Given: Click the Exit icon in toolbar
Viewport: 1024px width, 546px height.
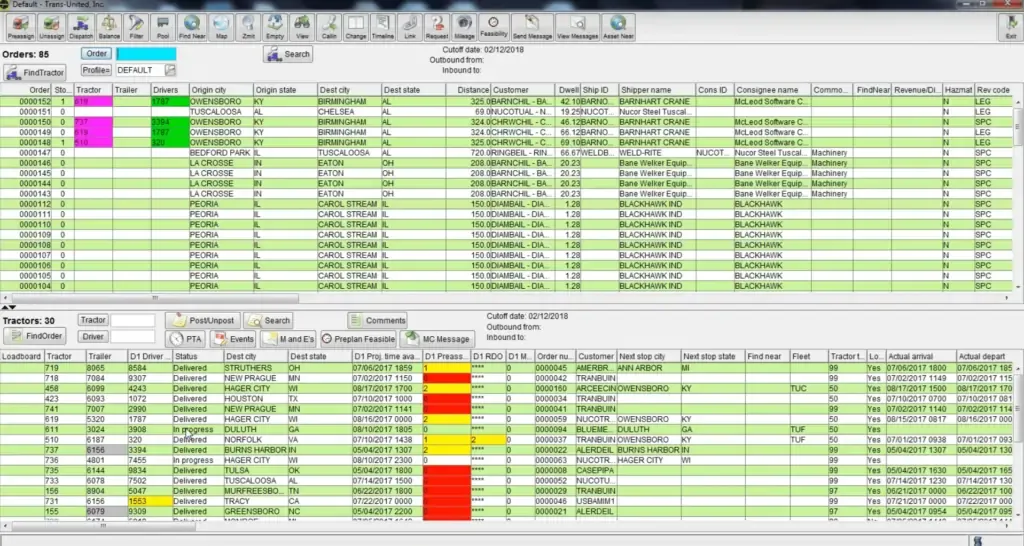Looking at the screenshot, I should pyautogui.click(x=1011, y=27).
